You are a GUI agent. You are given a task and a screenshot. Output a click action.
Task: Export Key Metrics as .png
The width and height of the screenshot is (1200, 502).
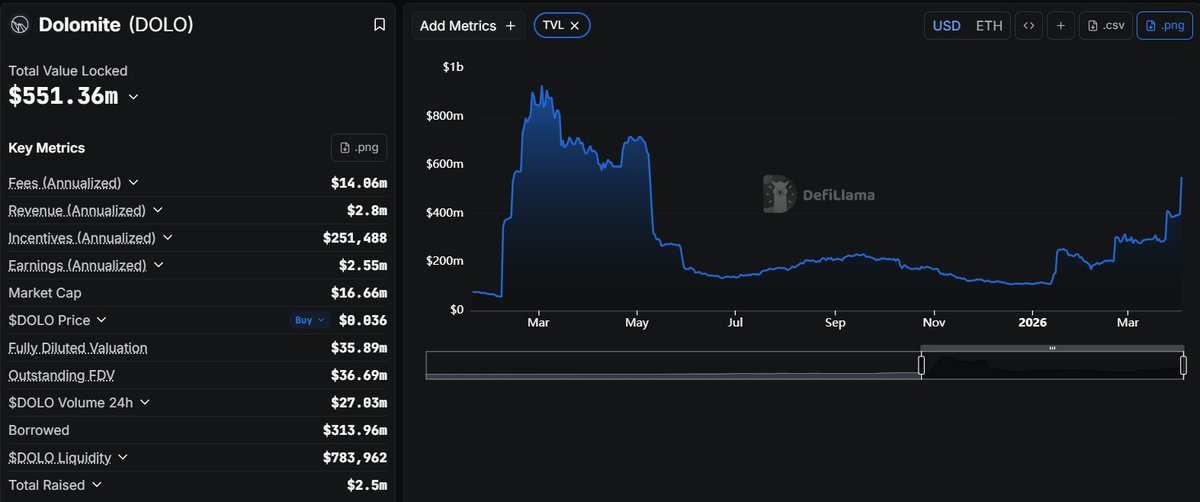click(x=359, y=148)
